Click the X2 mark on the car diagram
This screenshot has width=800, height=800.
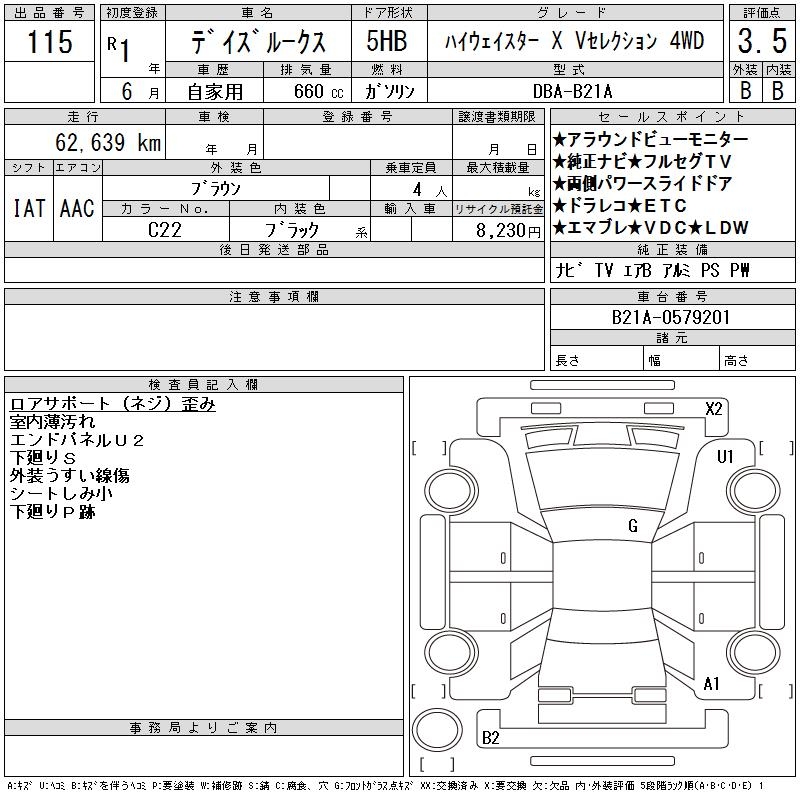[x=713, y=409]
